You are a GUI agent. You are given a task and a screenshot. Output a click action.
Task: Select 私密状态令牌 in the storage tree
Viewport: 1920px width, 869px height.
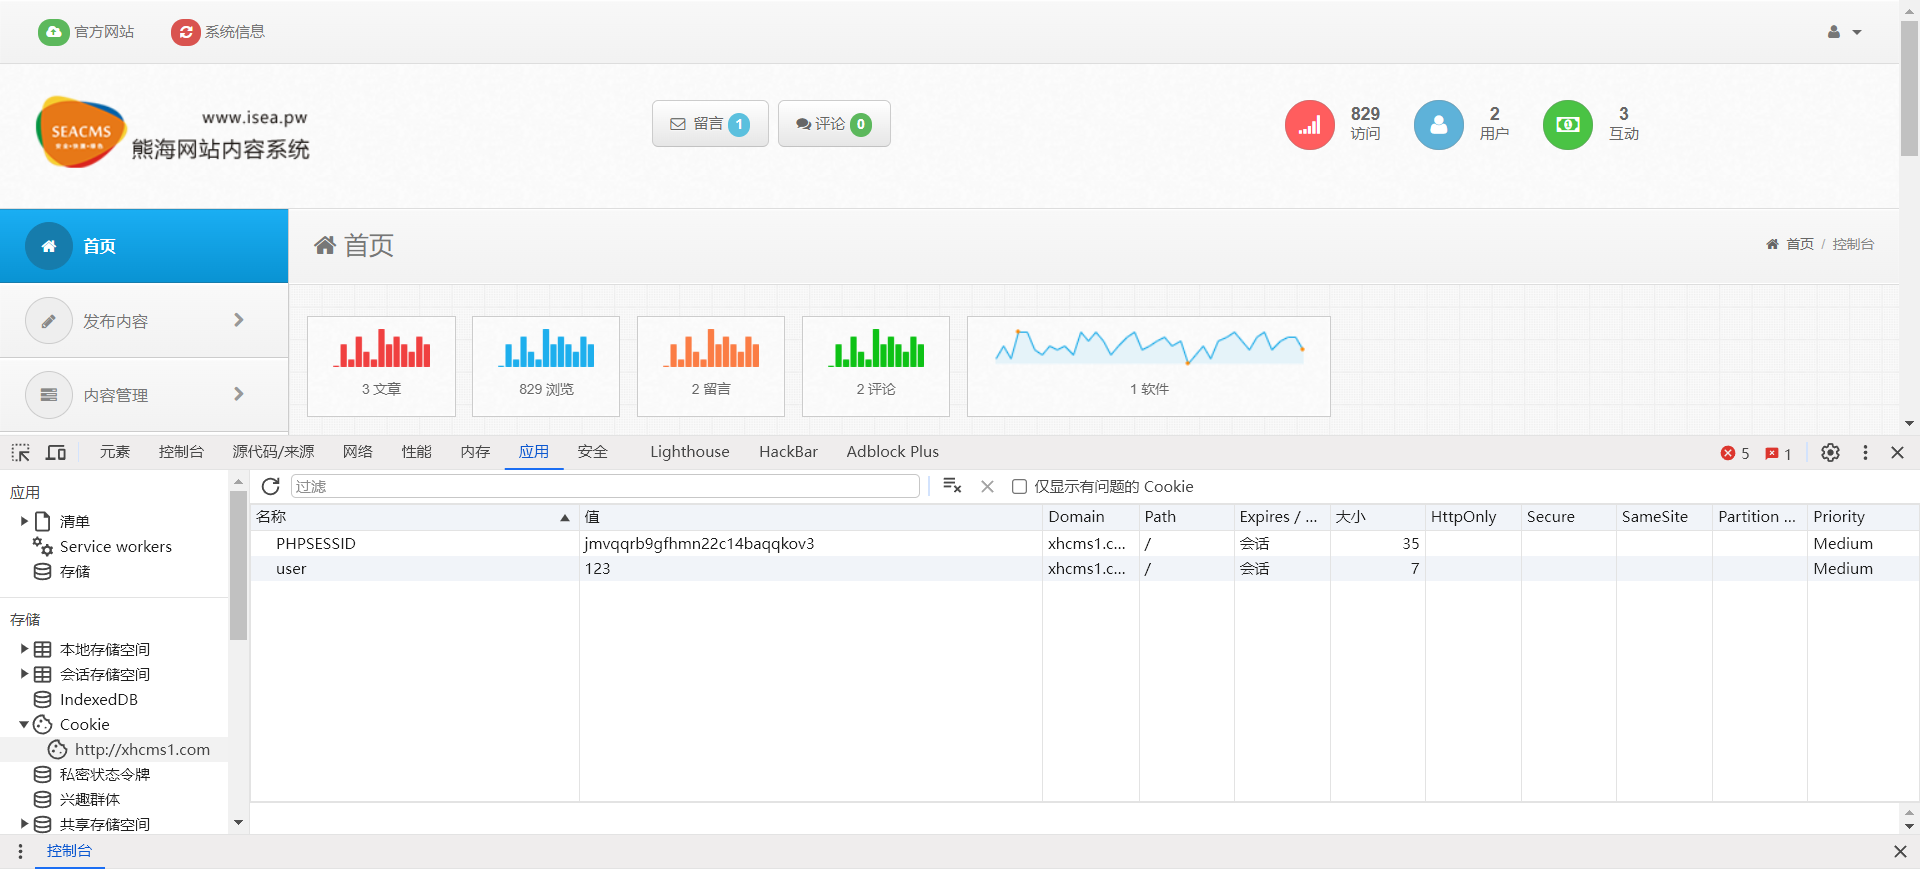tap(104, 774)
